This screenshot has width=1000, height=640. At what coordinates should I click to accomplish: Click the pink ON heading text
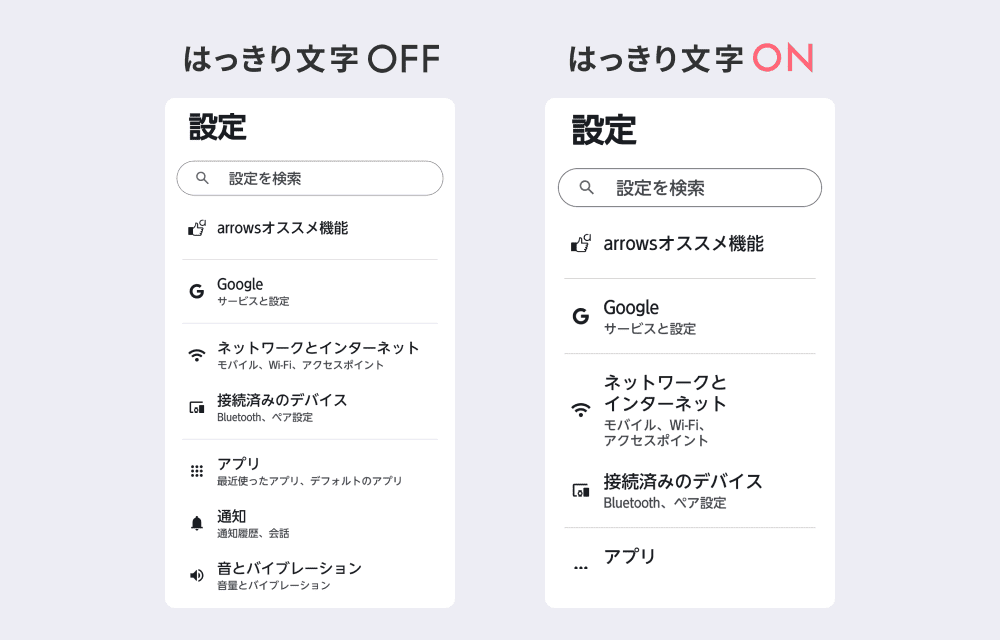783,58
